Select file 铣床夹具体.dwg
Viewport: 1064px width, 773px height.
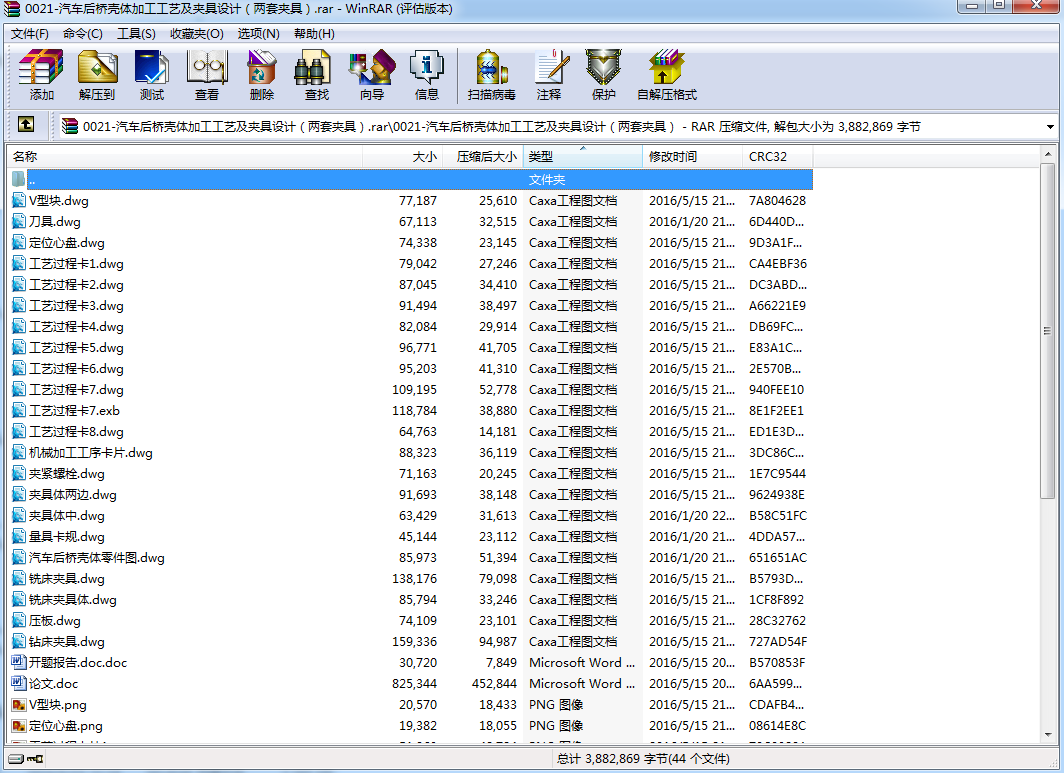[73, 600]
